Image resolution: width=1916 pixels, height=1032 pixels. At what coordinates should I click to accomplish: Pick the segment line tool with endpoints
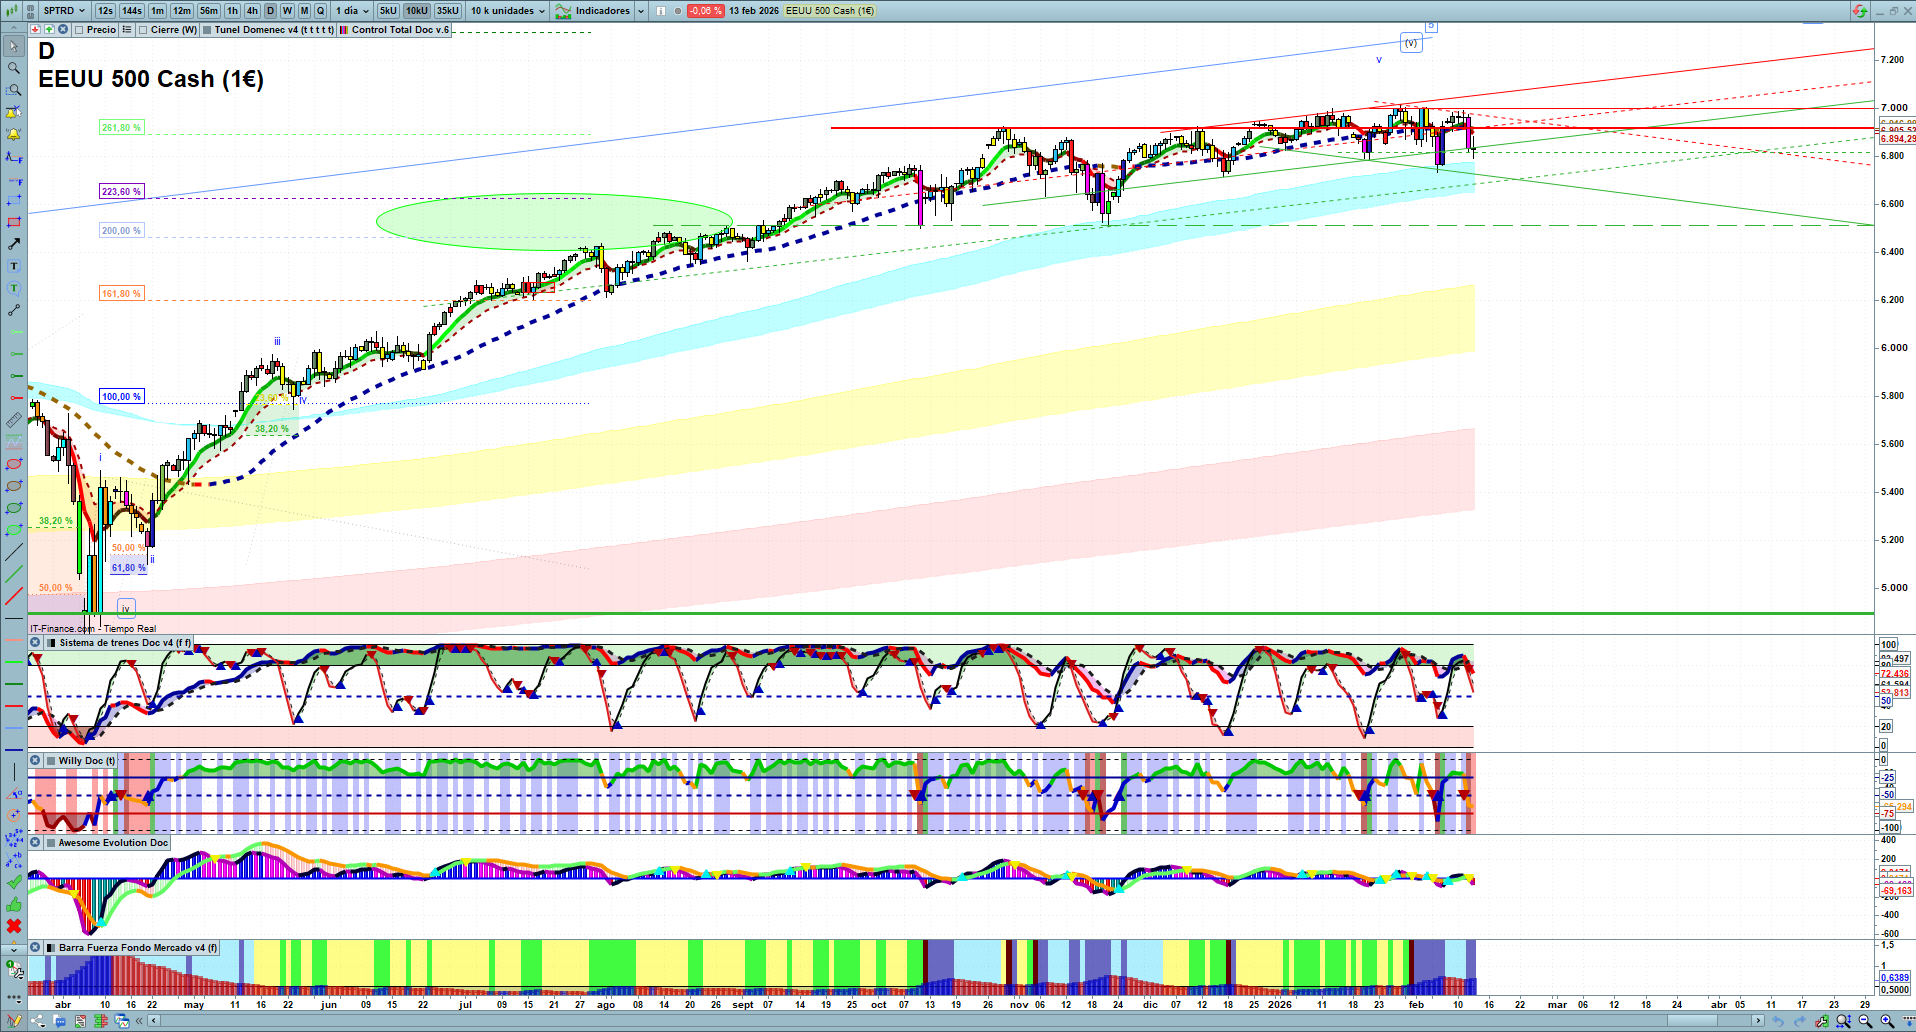point(14,310)
